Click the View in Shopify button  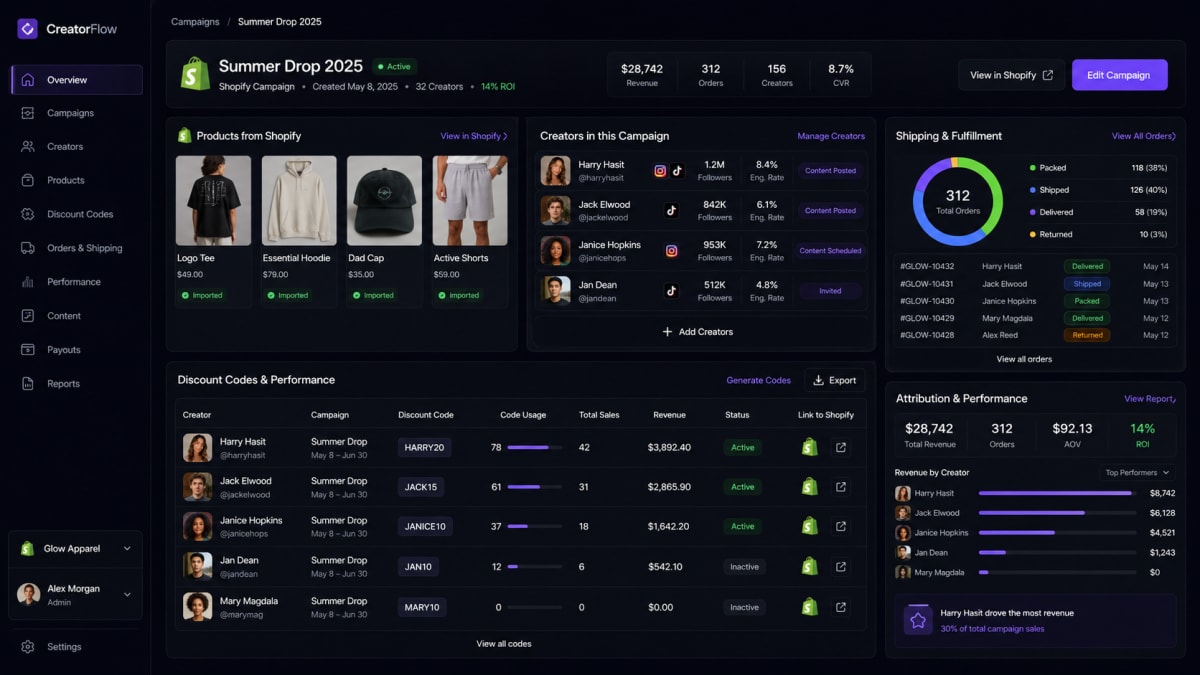point(1011,75)
